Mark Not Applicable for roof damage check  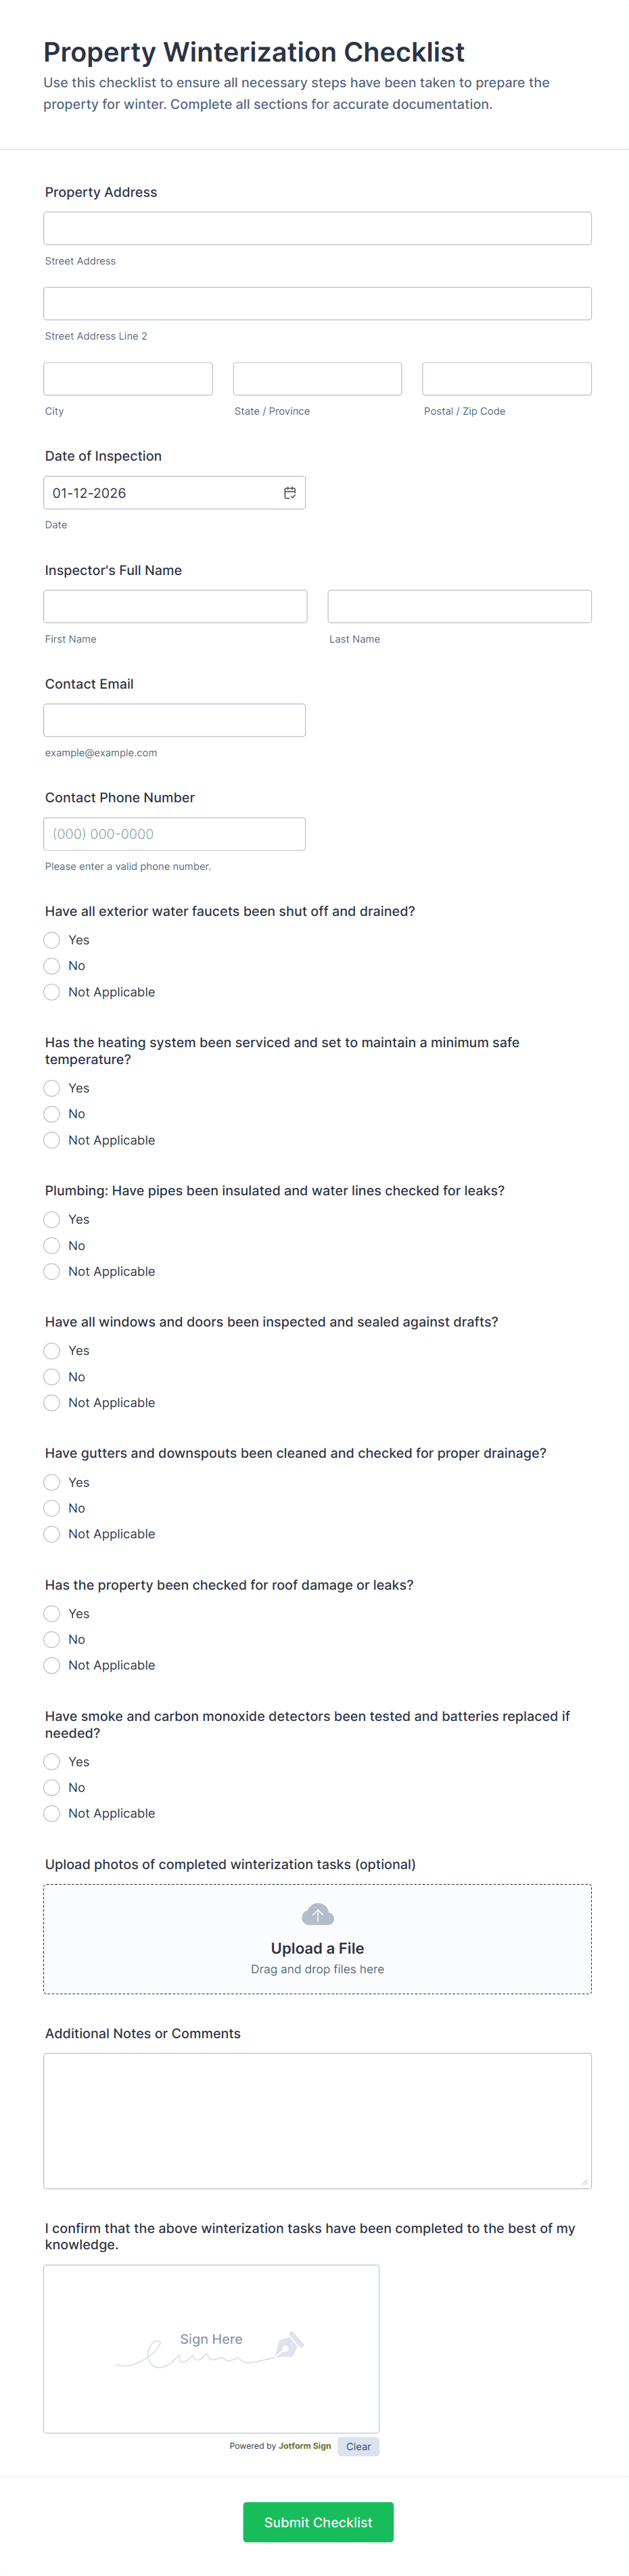(x=51, y=1665)
